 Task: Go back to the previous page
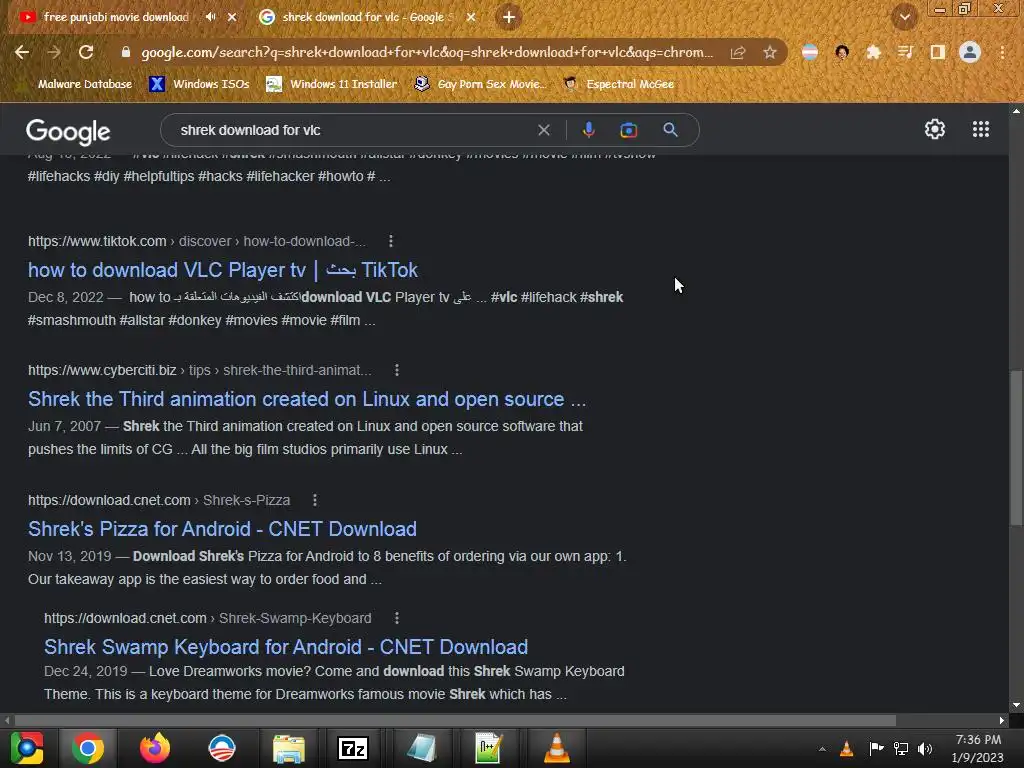coord(22,52)
